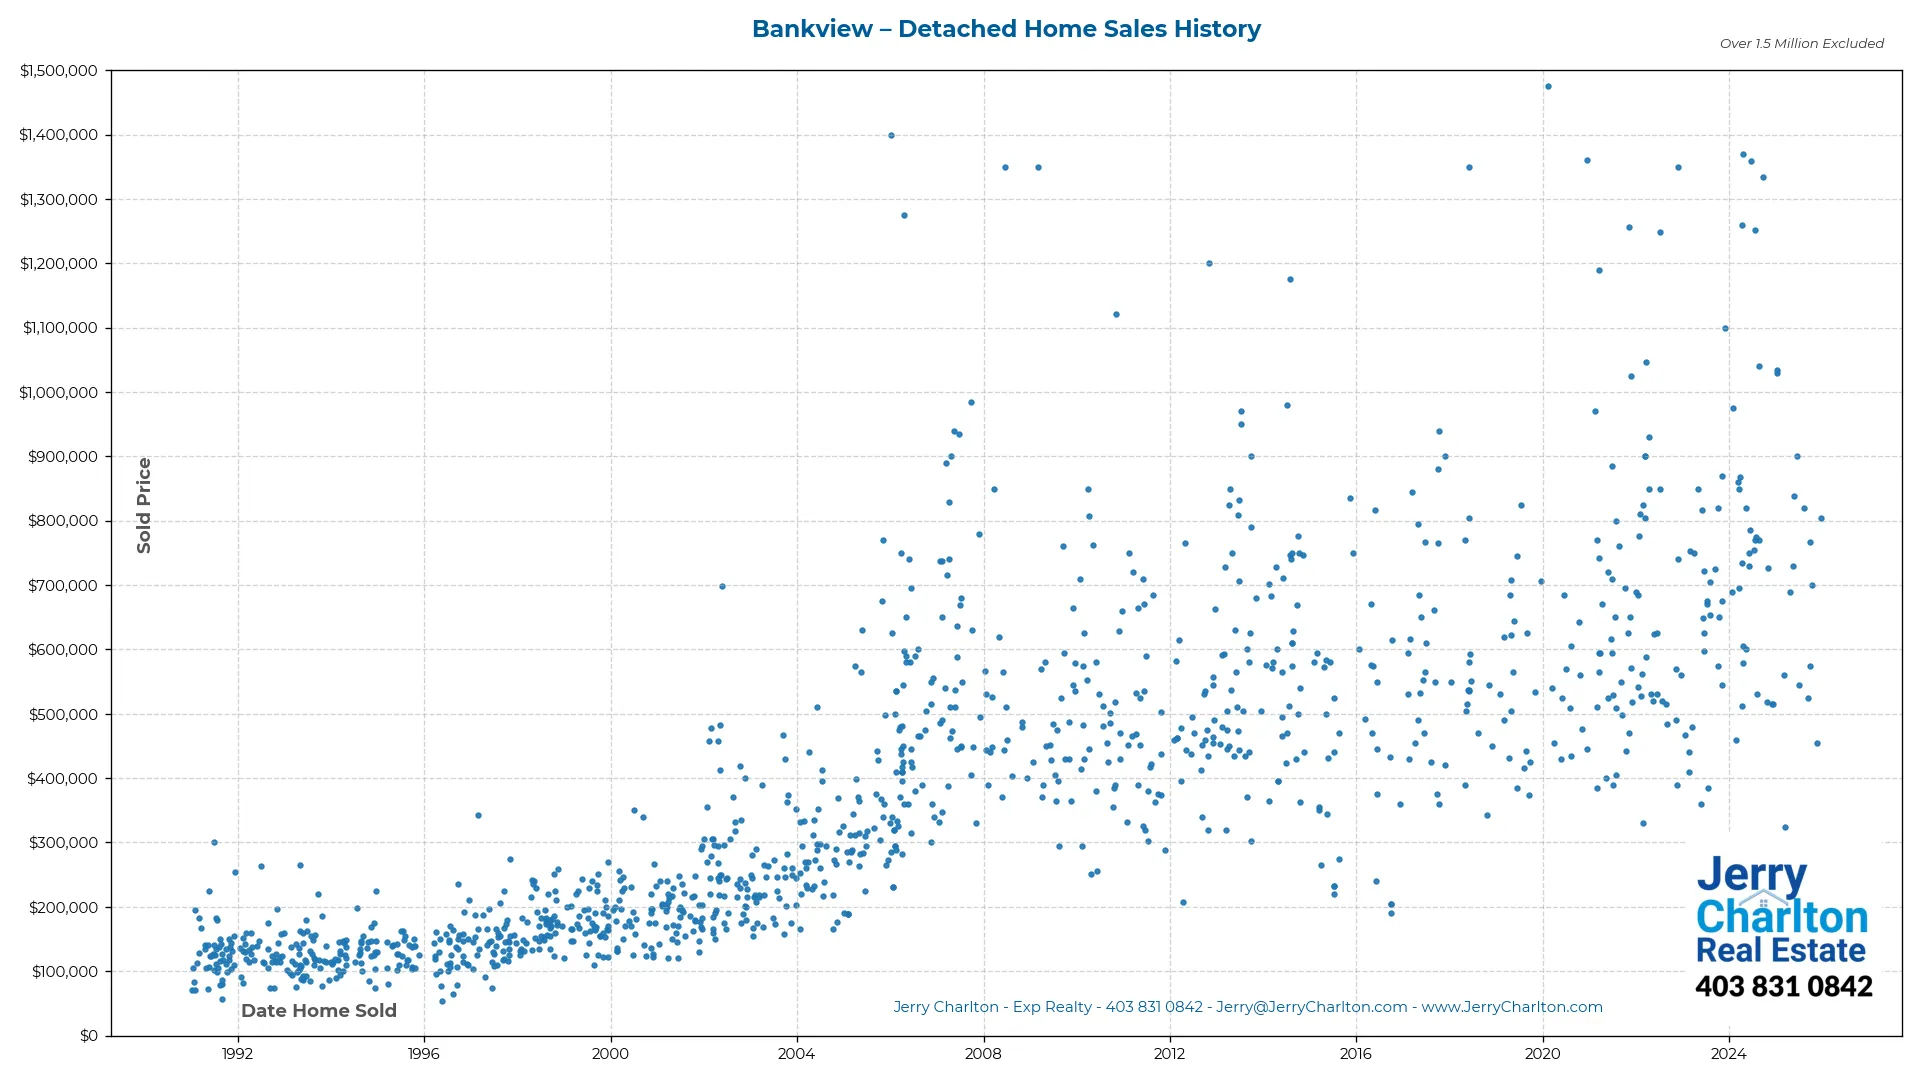Viewport: 1920px width, 1080px height.
Task: Click the phone number 403 831 0842
Action: [x=1784, y=987]
